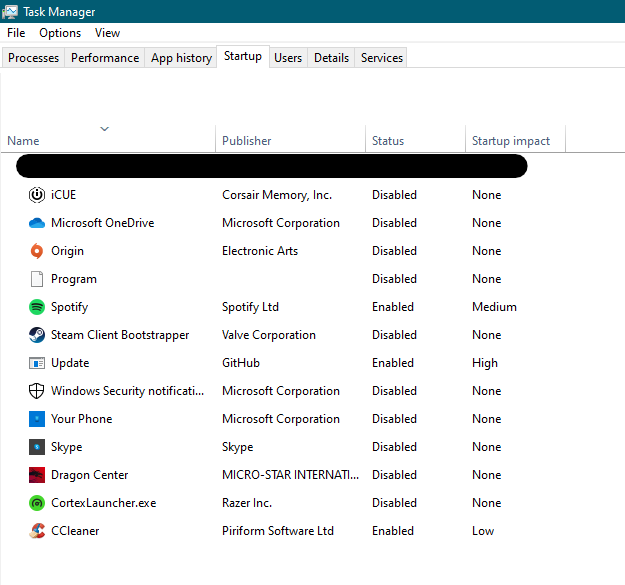
Task: Switch to the Users tab
Action: pyautogui.click(x=288, y=58)
